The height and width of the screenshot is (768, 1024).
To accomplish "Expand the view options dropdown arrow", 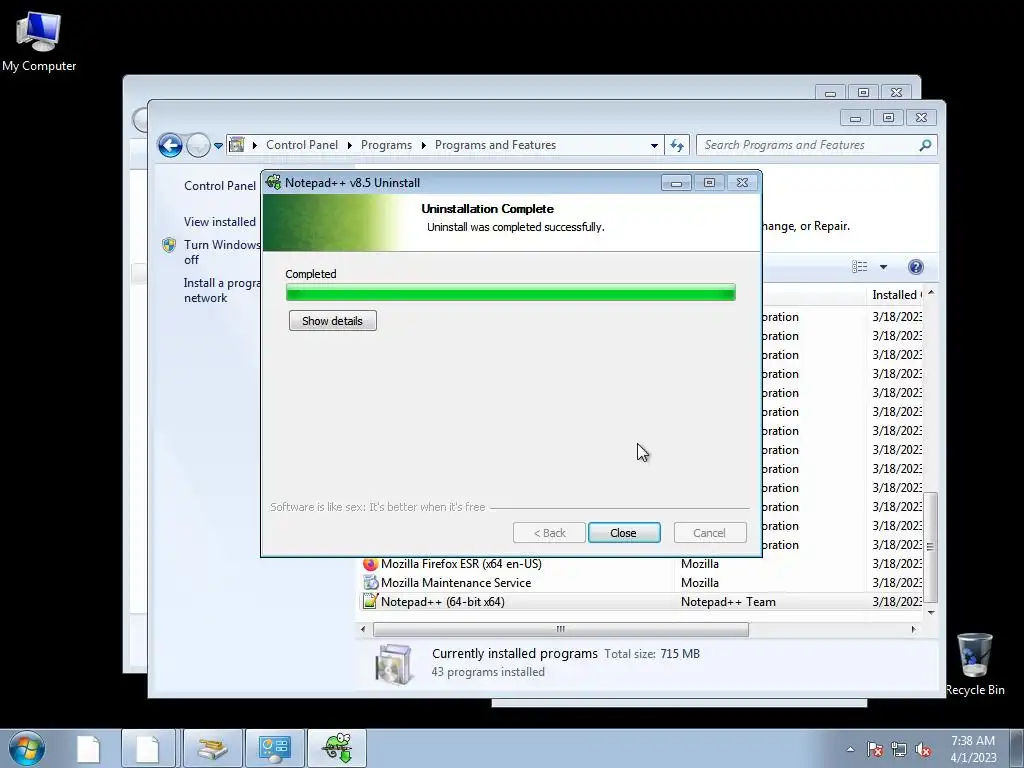I will (883, 266).
